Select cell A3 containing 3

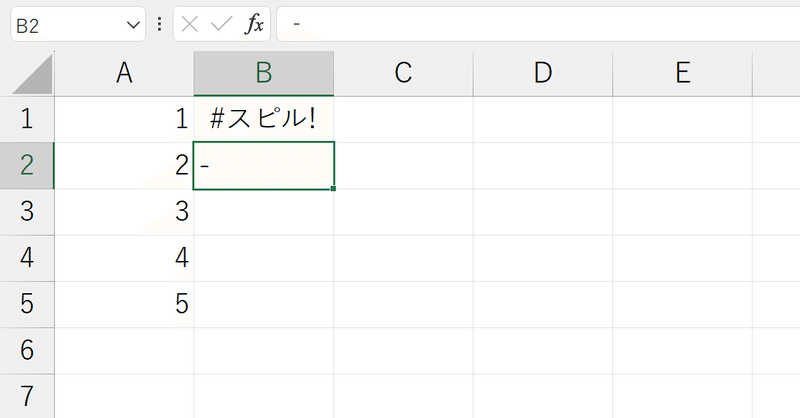click(x=124, y=212)
